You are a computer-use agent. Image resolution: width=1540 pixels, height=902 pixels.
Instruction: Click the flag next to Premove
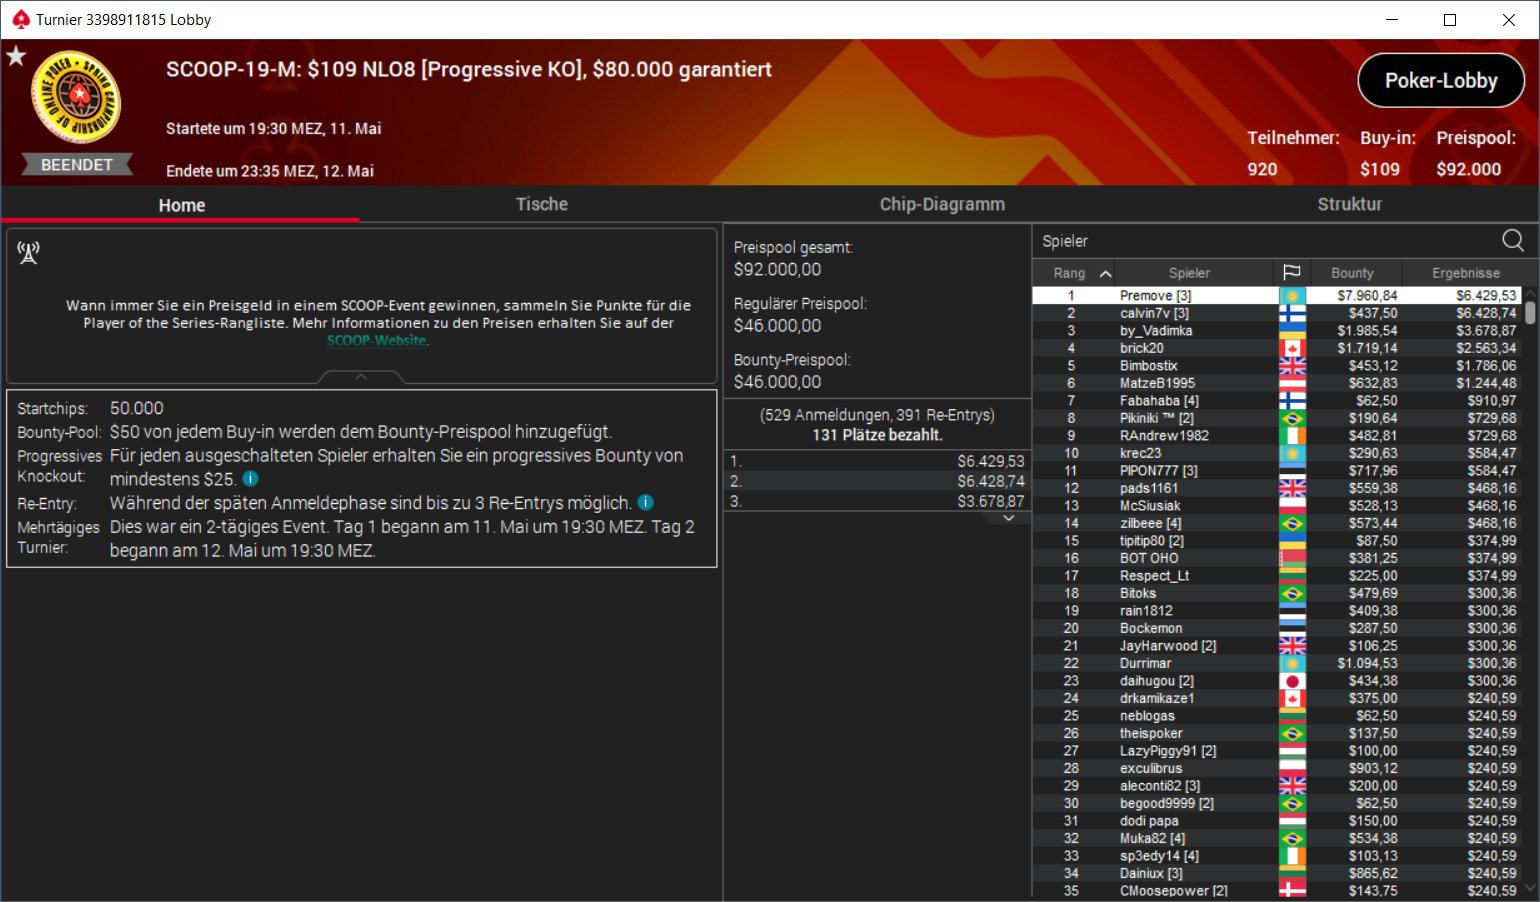tap(1292, 296)
